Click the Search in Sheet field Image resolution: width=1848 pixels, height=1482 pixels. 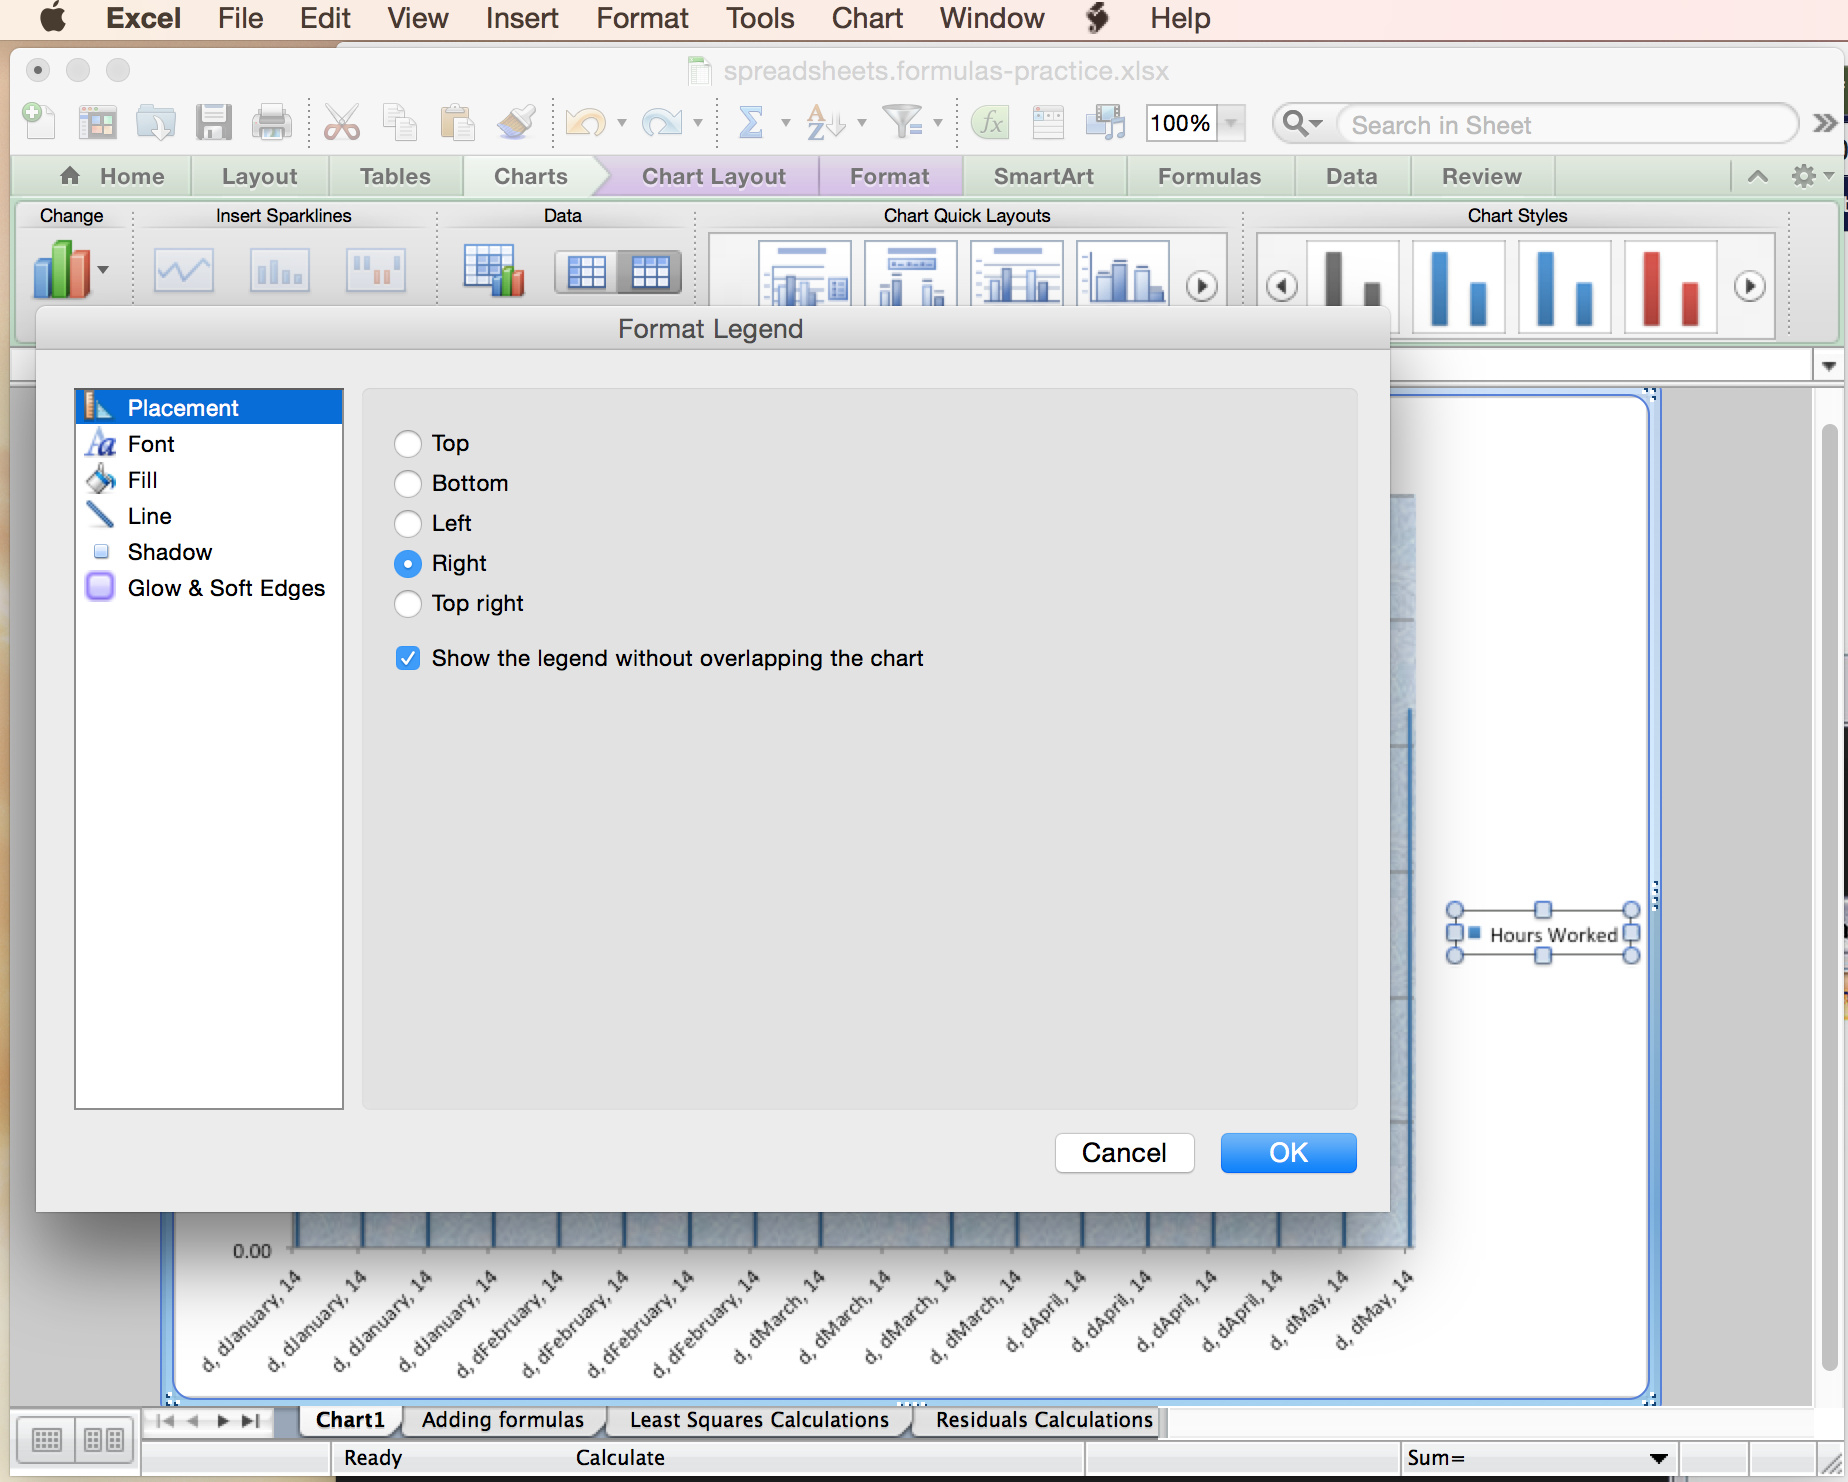(1550, 123)
